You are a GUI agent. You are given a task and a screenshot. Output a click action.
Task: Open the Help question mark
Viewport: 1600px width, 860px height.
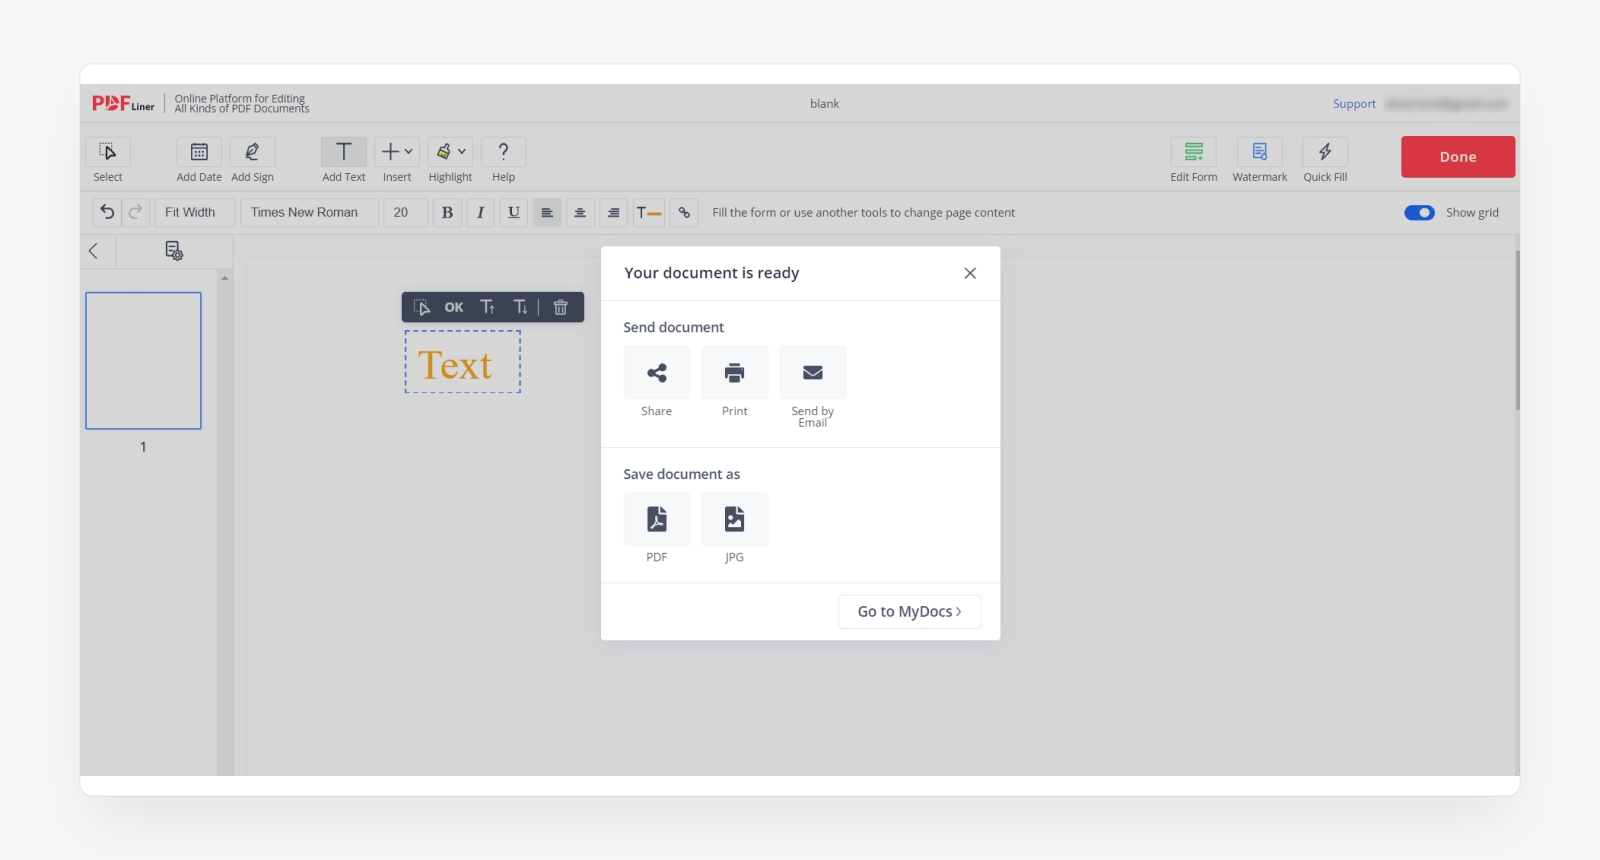coord(504,152)
